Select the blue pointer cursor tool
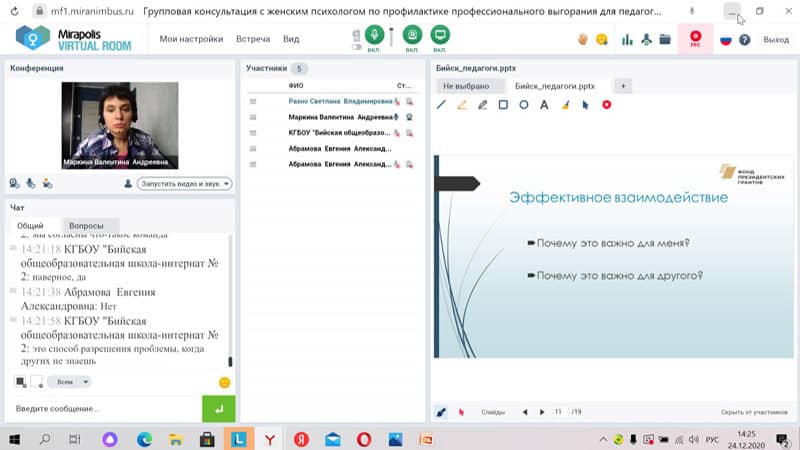Viewport: 800px width, 450px height. 586,105
